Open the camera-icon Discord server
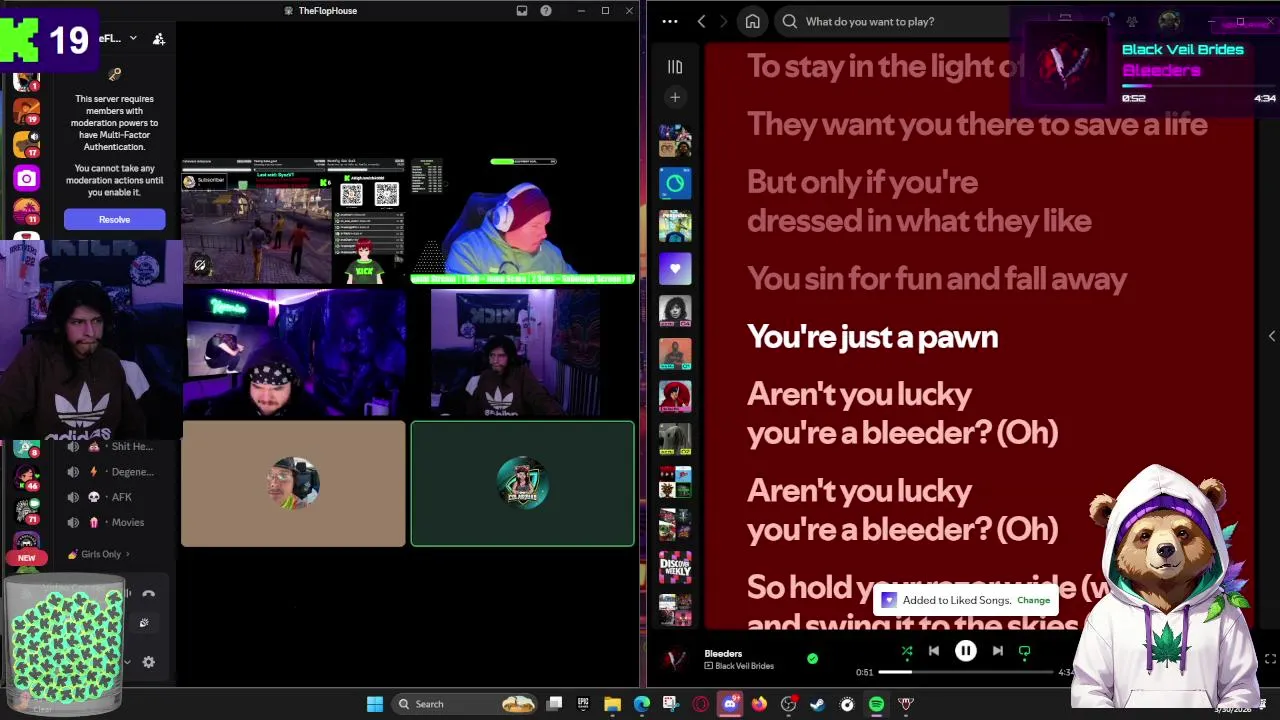Image resolution: width=1280 pixels, height=720 pixels. click(x=27, y=178)
